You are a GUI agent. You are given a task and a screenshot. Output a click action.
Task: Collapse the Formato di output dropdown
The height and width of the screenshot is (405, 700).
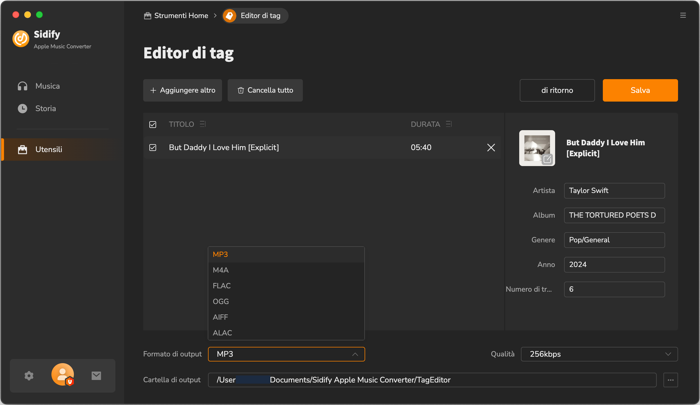pos(286,354)
